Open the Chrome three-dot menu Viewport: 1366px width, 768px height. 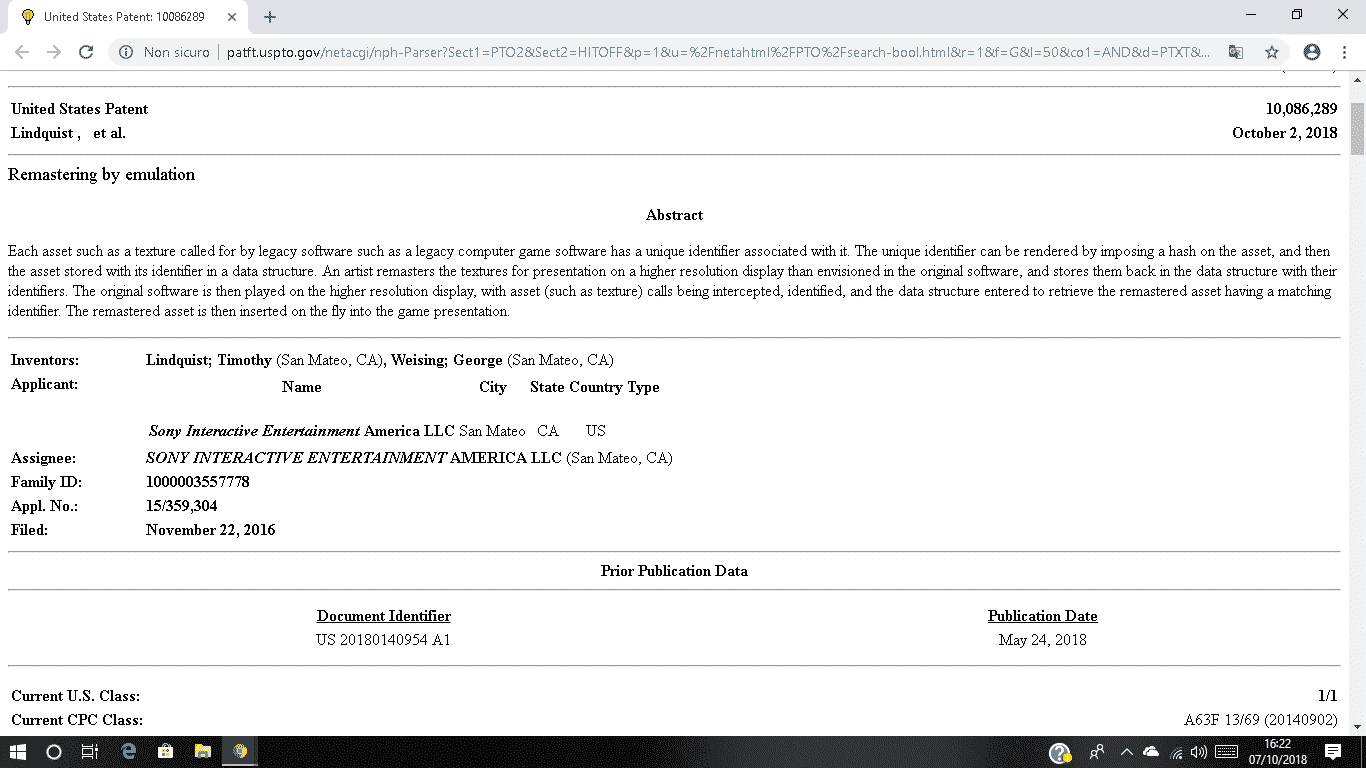(1344, 52)
